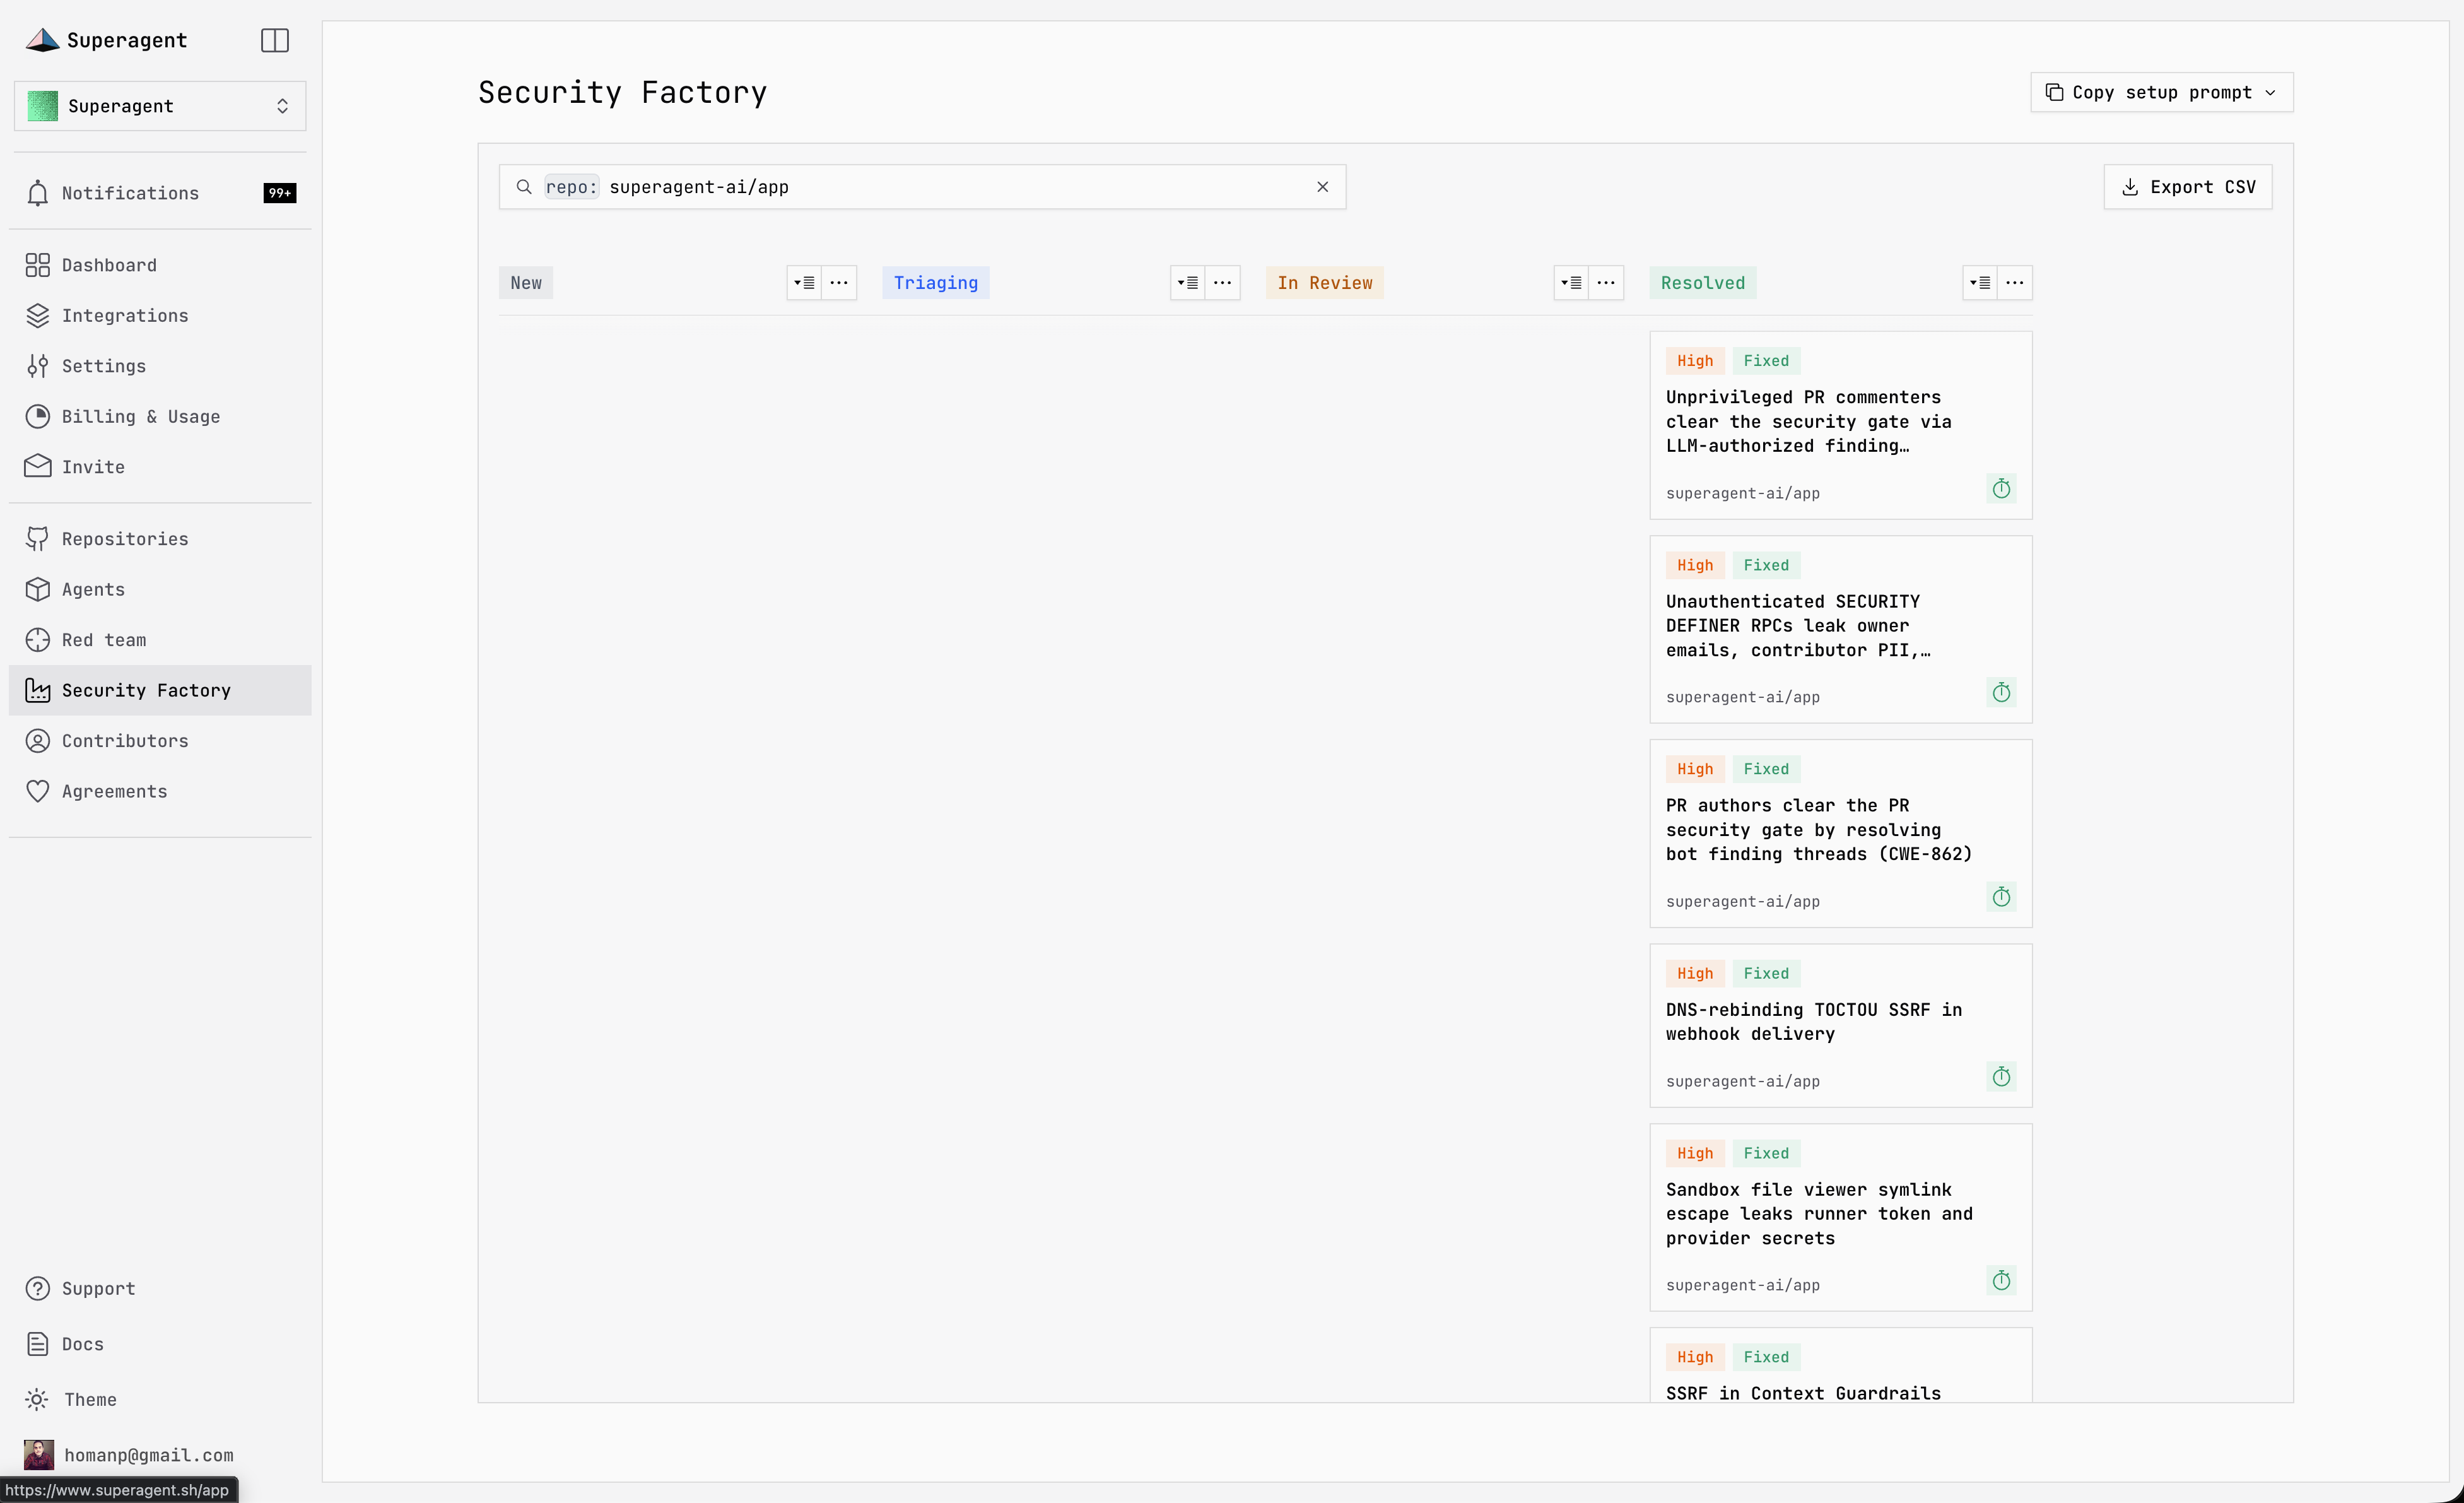Click the 99+ notifications badge

(x=279, y=193)
